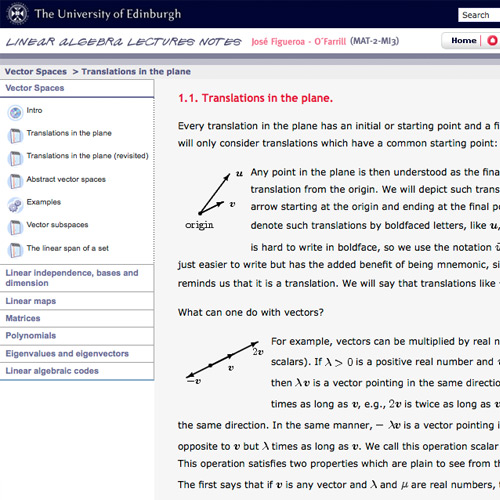Open the Examples link in sidebar
Viewport: 500px width, 500px height.
click(44, 202)
